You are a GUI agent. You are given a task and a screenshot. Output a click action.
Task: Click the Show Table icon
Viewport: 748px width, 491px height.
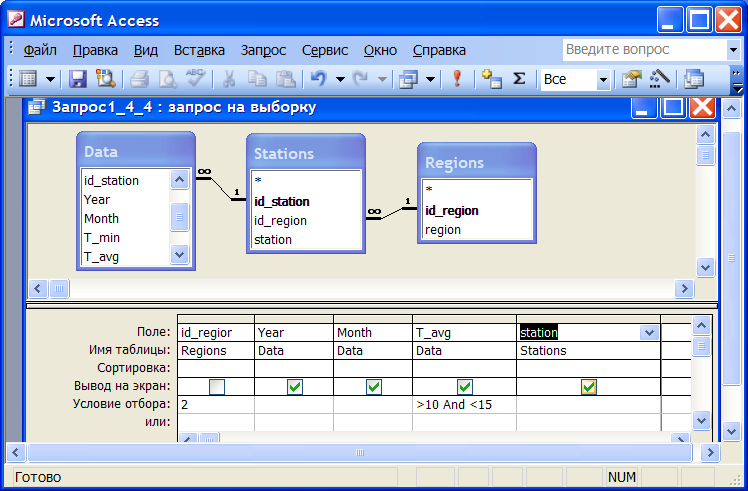[491, 79]
